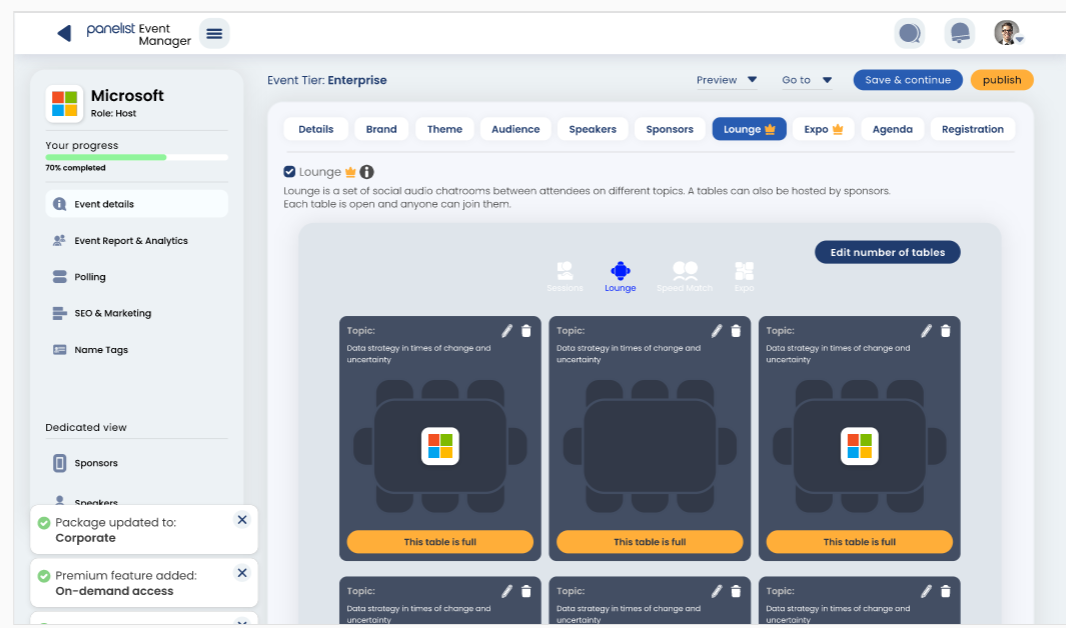The width and height of the screenshot is (1066, 628).
Task: Delete the third lounge table
Action: [x=946, y=331]
